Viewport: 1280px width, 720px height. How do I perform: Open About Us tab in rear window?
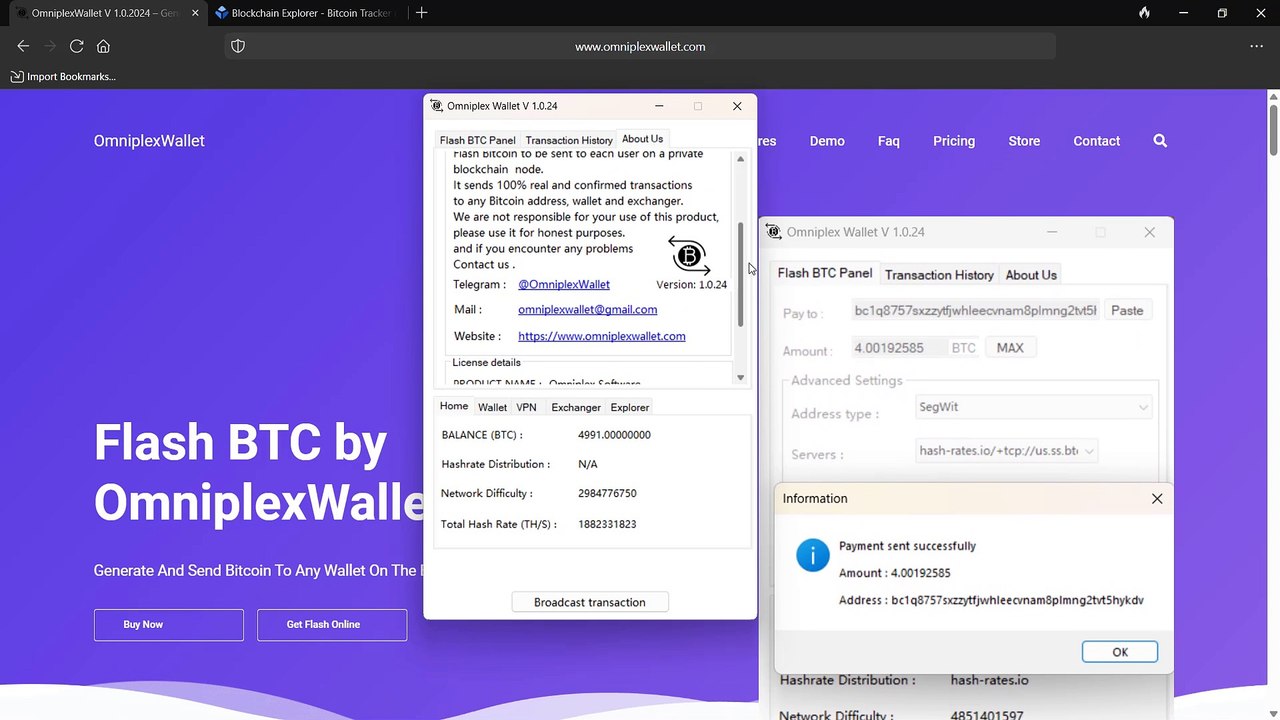pyautogui.click(x=1031, y=275)
